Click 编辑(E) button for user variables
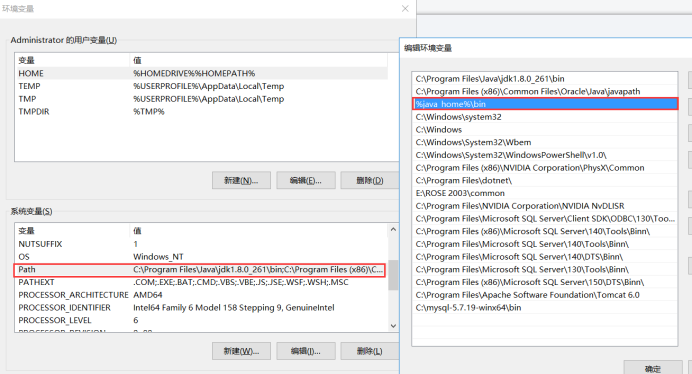The height and width of the screenshot is (374, 692). (305, 180)
